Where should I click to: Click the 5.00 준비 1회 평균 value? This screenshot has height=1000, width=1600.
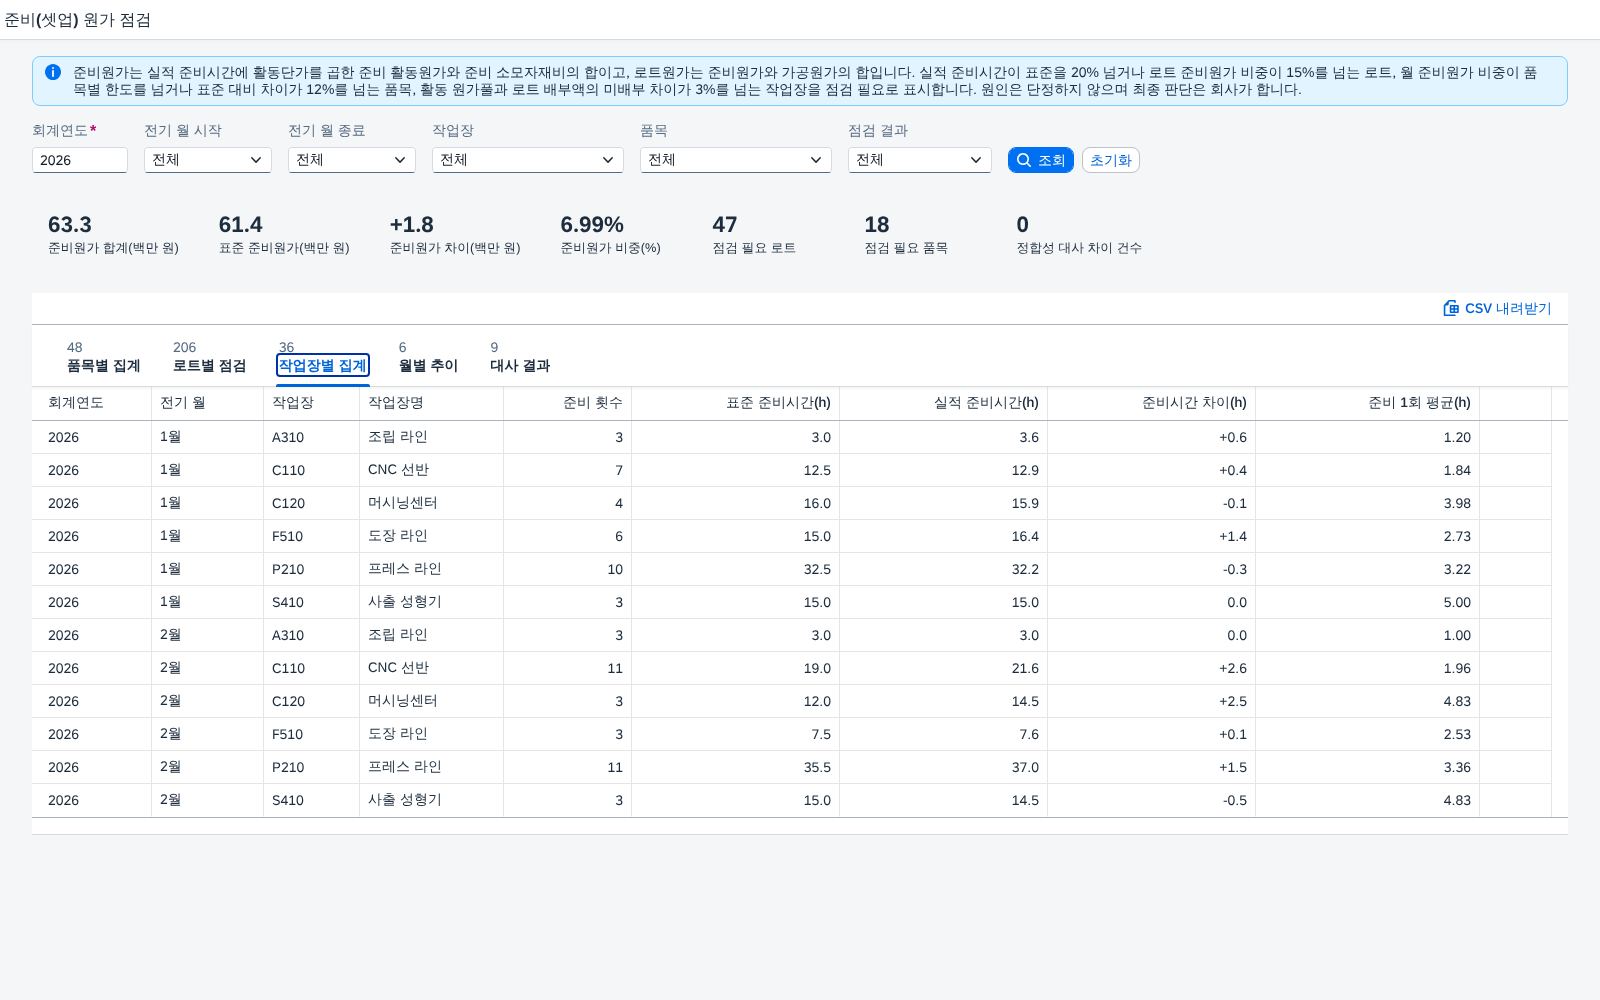tap(1457, 602)
